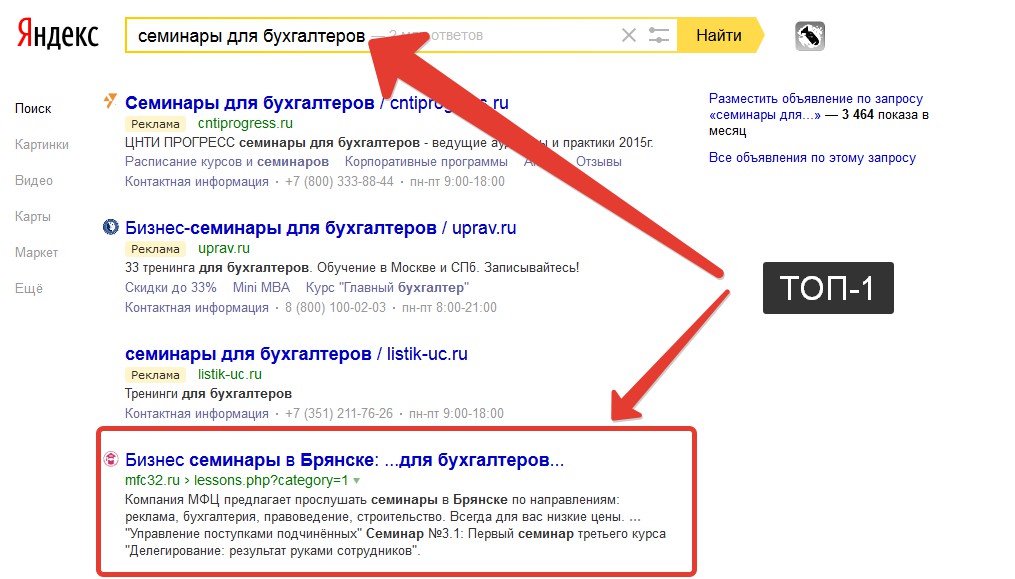1015x579 pixels.
Task: Click cntiprogress favicon icon beside first ad
Action: point(111,101)
